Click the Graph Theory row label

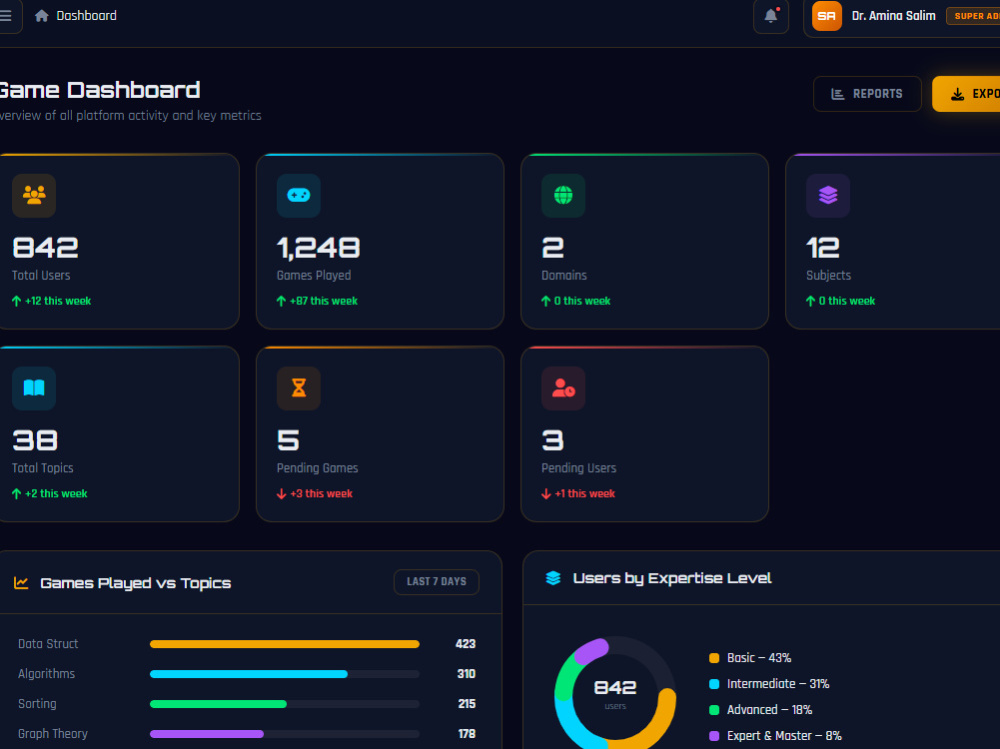(x=53, y=734)
